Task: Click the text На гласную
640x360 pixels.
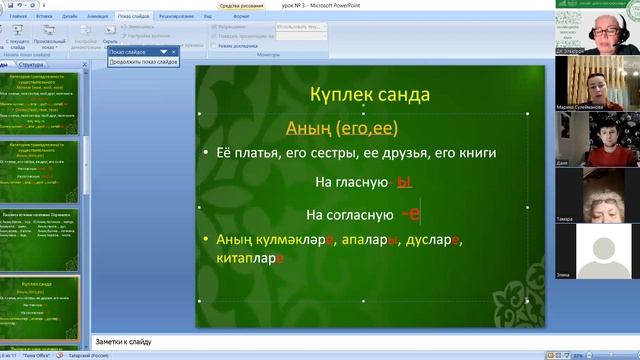Action: (x=351, y=182)
